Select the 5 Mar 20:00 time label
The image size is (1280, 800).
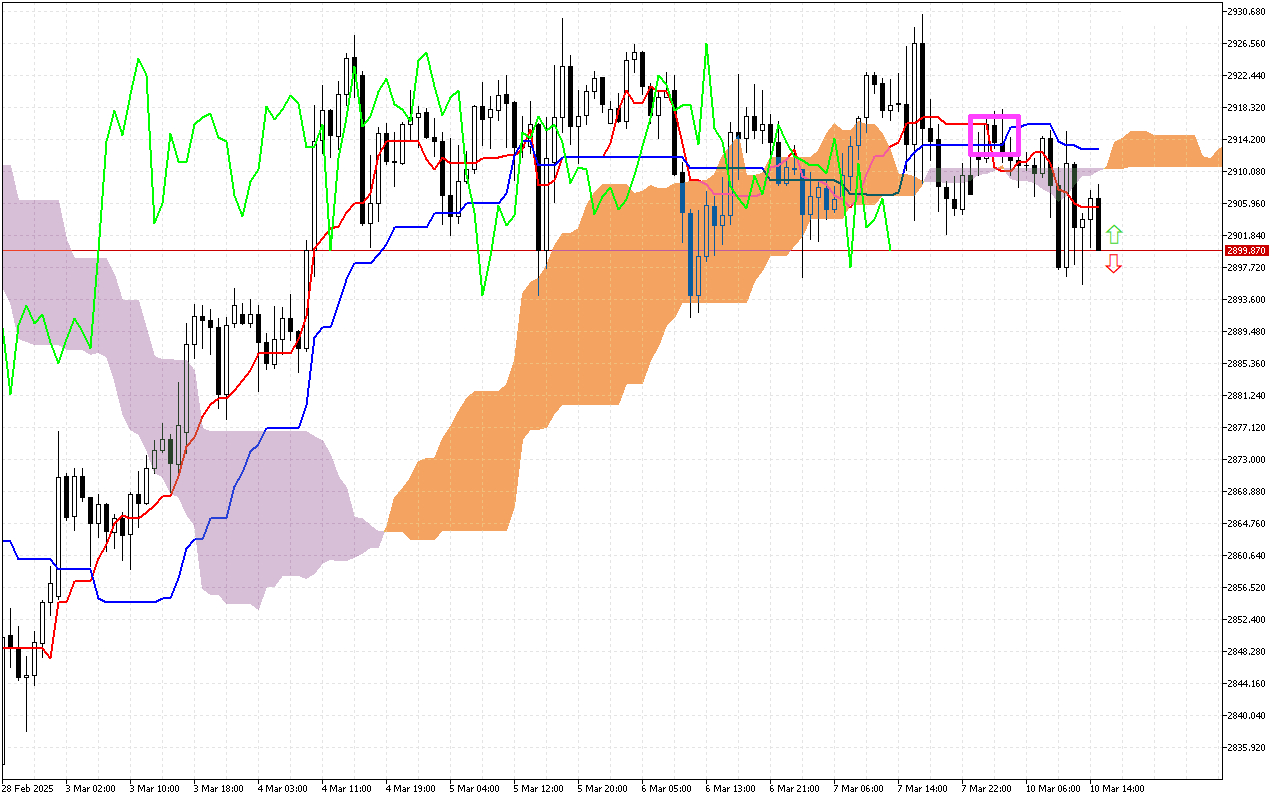click(602, 788)
